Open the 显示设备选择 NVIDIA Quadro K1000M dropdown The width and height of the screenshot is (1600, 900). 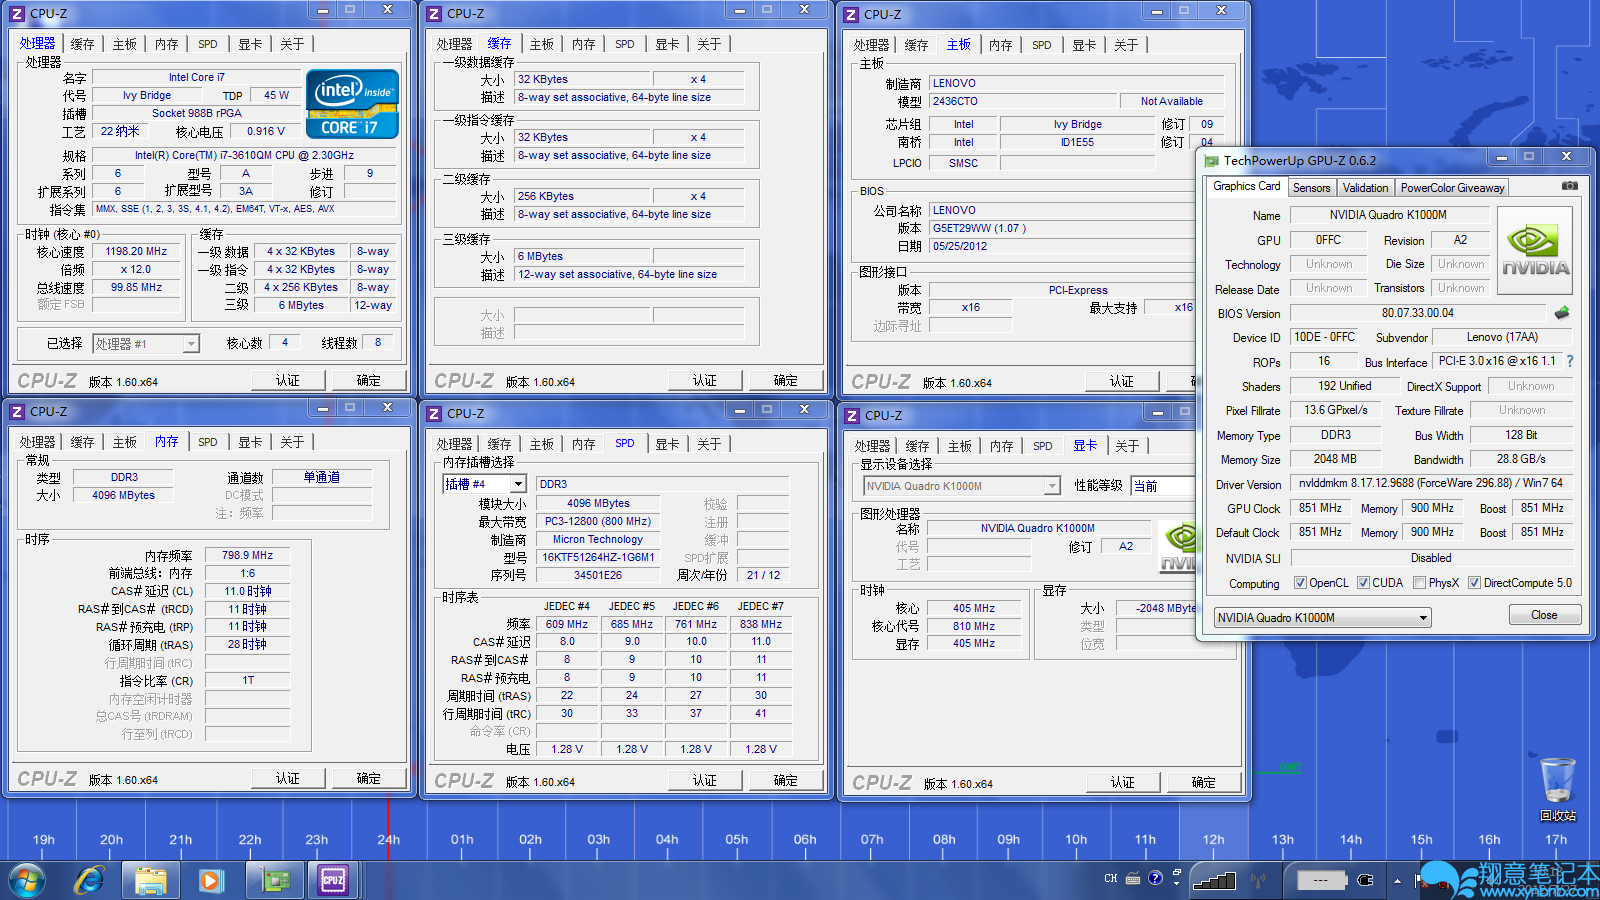[x=962, y=486]
